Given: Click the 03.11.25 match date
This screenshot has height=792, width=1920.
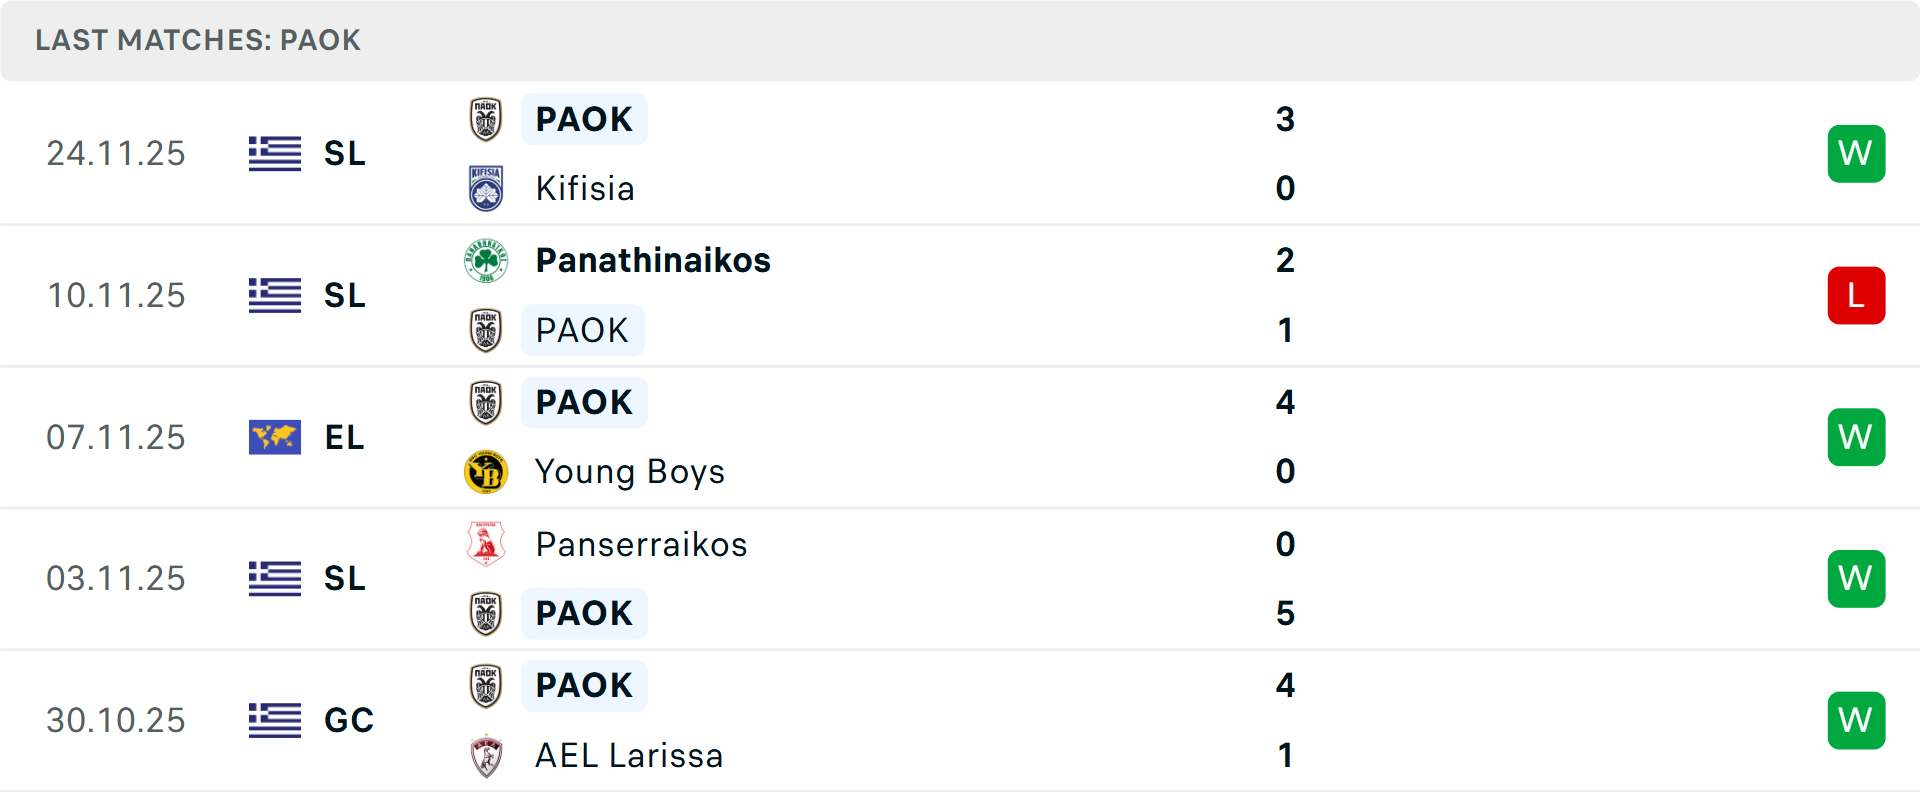Looking at the screenshot, I should click(x=116, y=579).
